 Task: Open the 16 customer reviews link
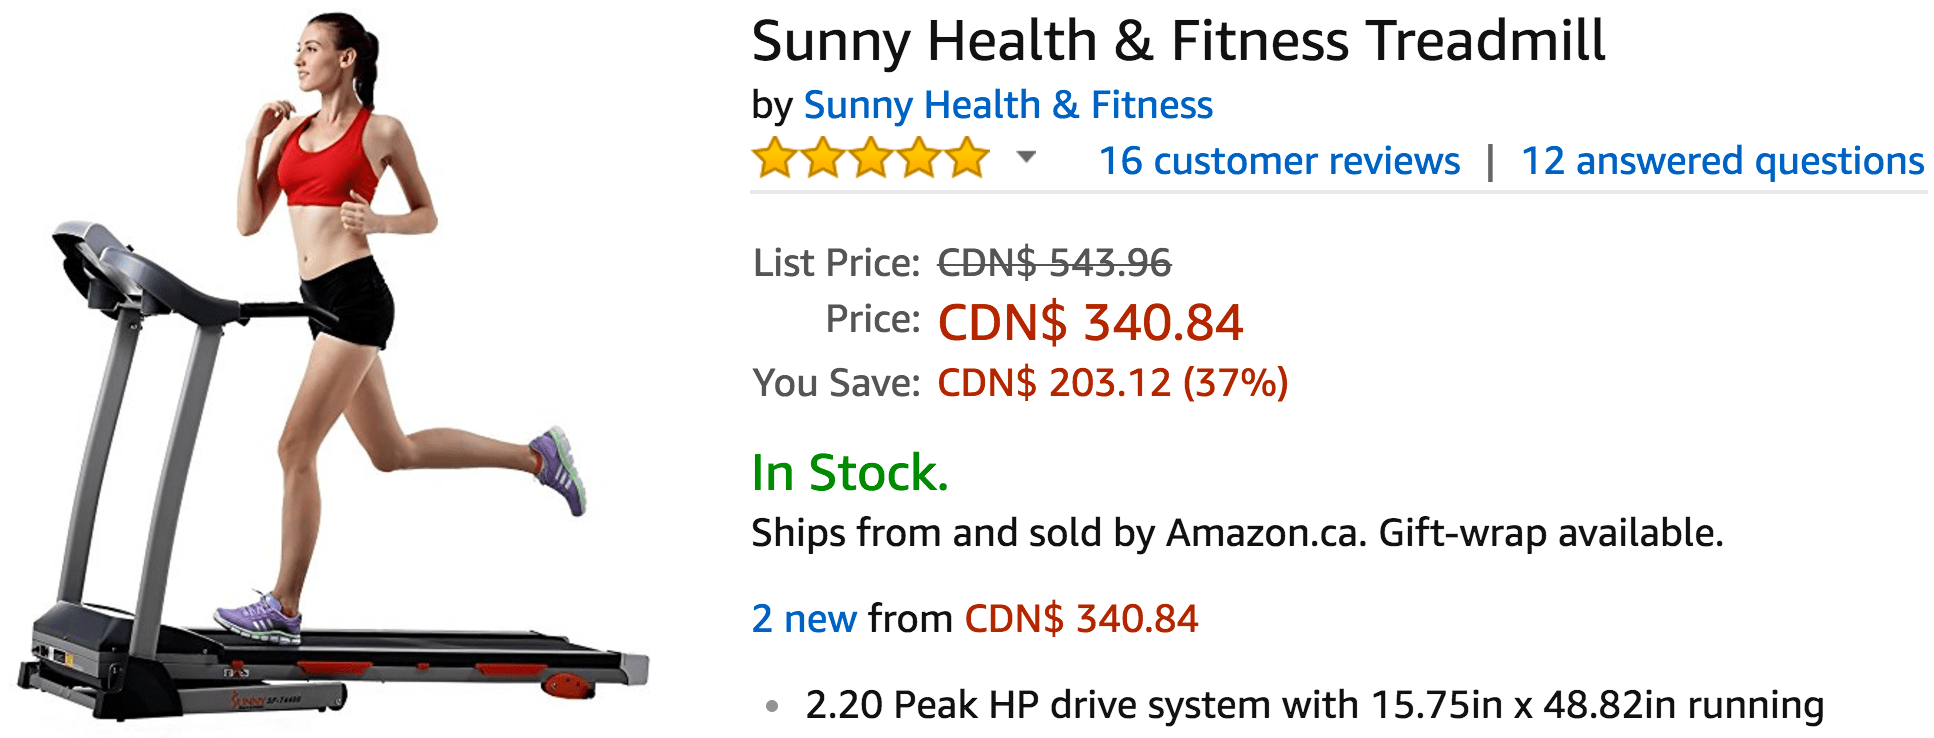[1279, 161]
